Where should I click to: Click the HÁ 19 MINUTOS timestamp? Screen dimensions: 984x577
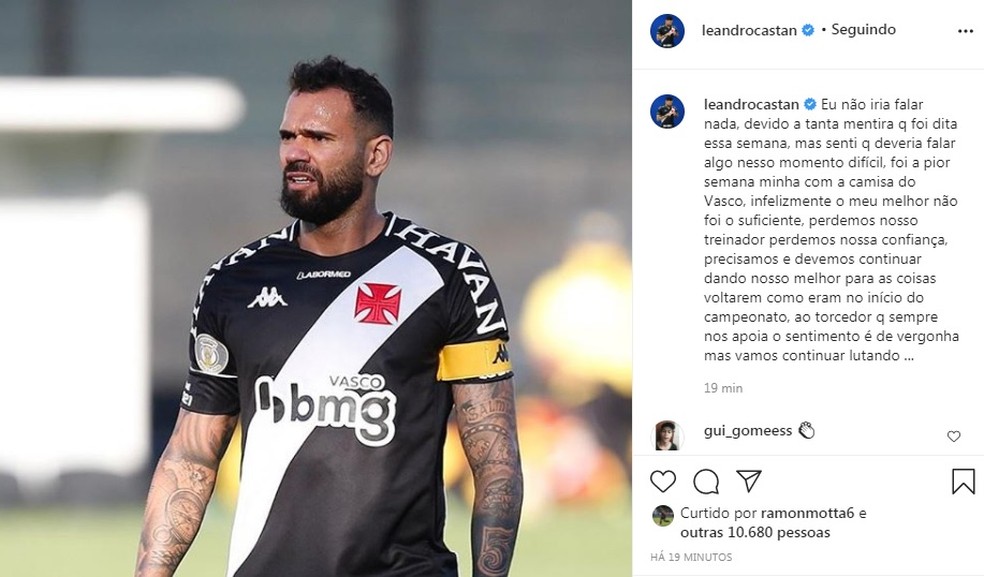tap(691, 557)
